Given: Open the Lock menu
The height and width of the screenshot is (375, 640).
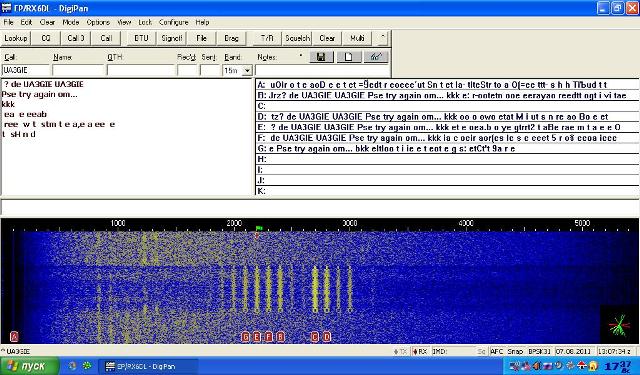Looking at the screenshot, I should click(145, 22).
